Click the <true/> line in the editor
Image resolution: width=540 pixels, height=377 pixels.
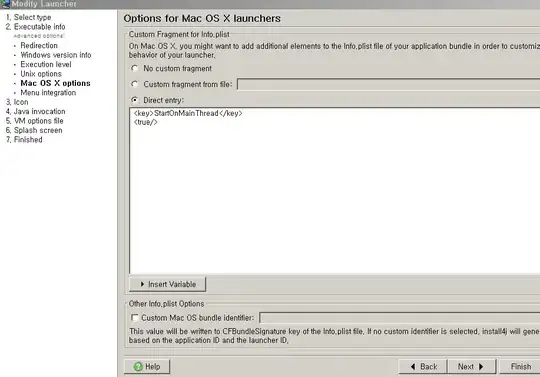(146, 122)
